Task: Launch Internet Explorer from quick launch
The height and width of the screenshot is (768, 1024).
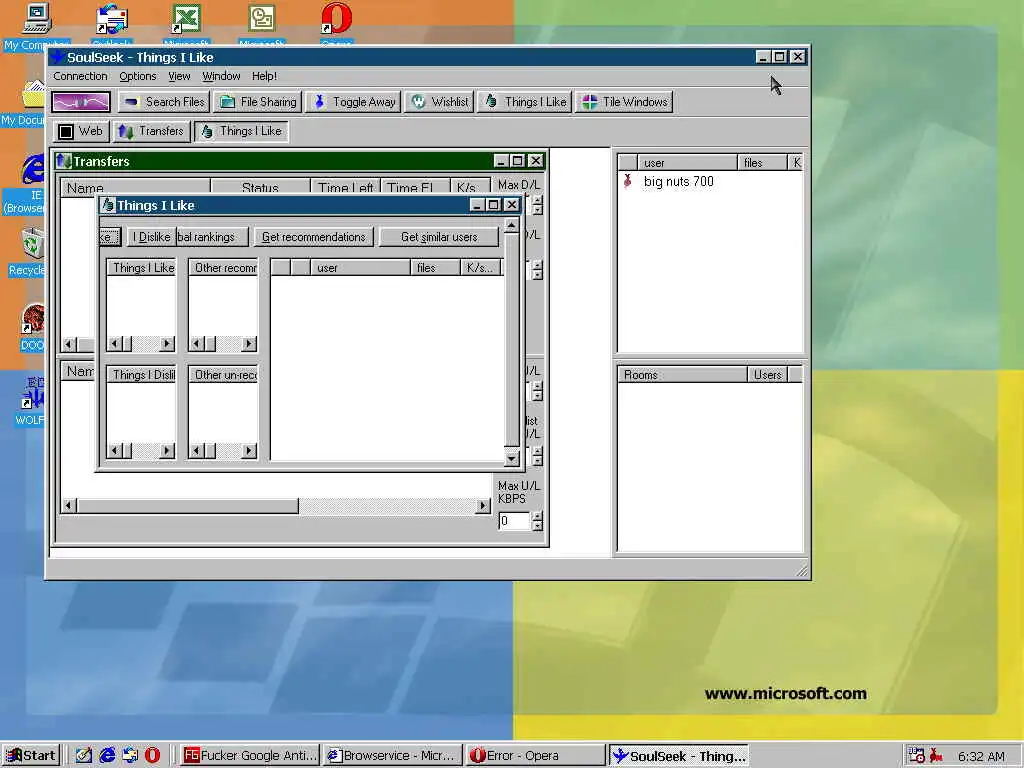Action: tap(107, 756)
